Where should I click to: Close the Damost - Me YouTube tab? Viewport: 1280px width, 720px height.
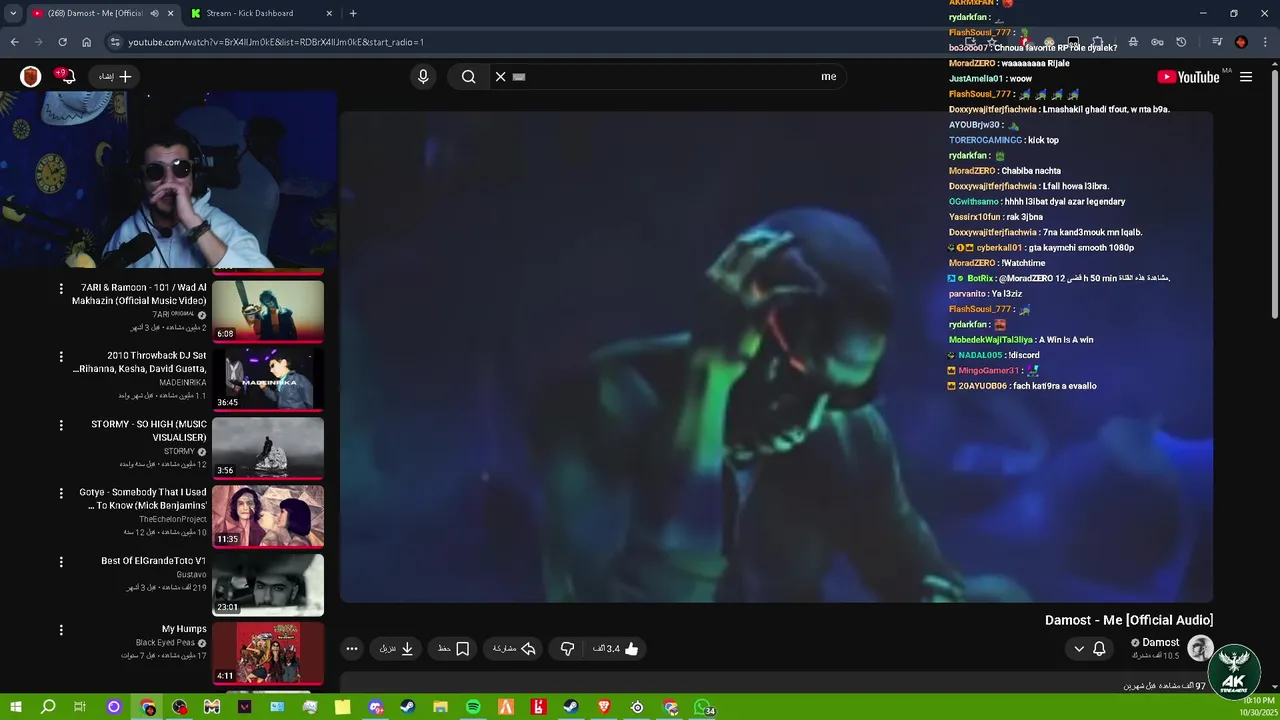[x=170, y=13]
